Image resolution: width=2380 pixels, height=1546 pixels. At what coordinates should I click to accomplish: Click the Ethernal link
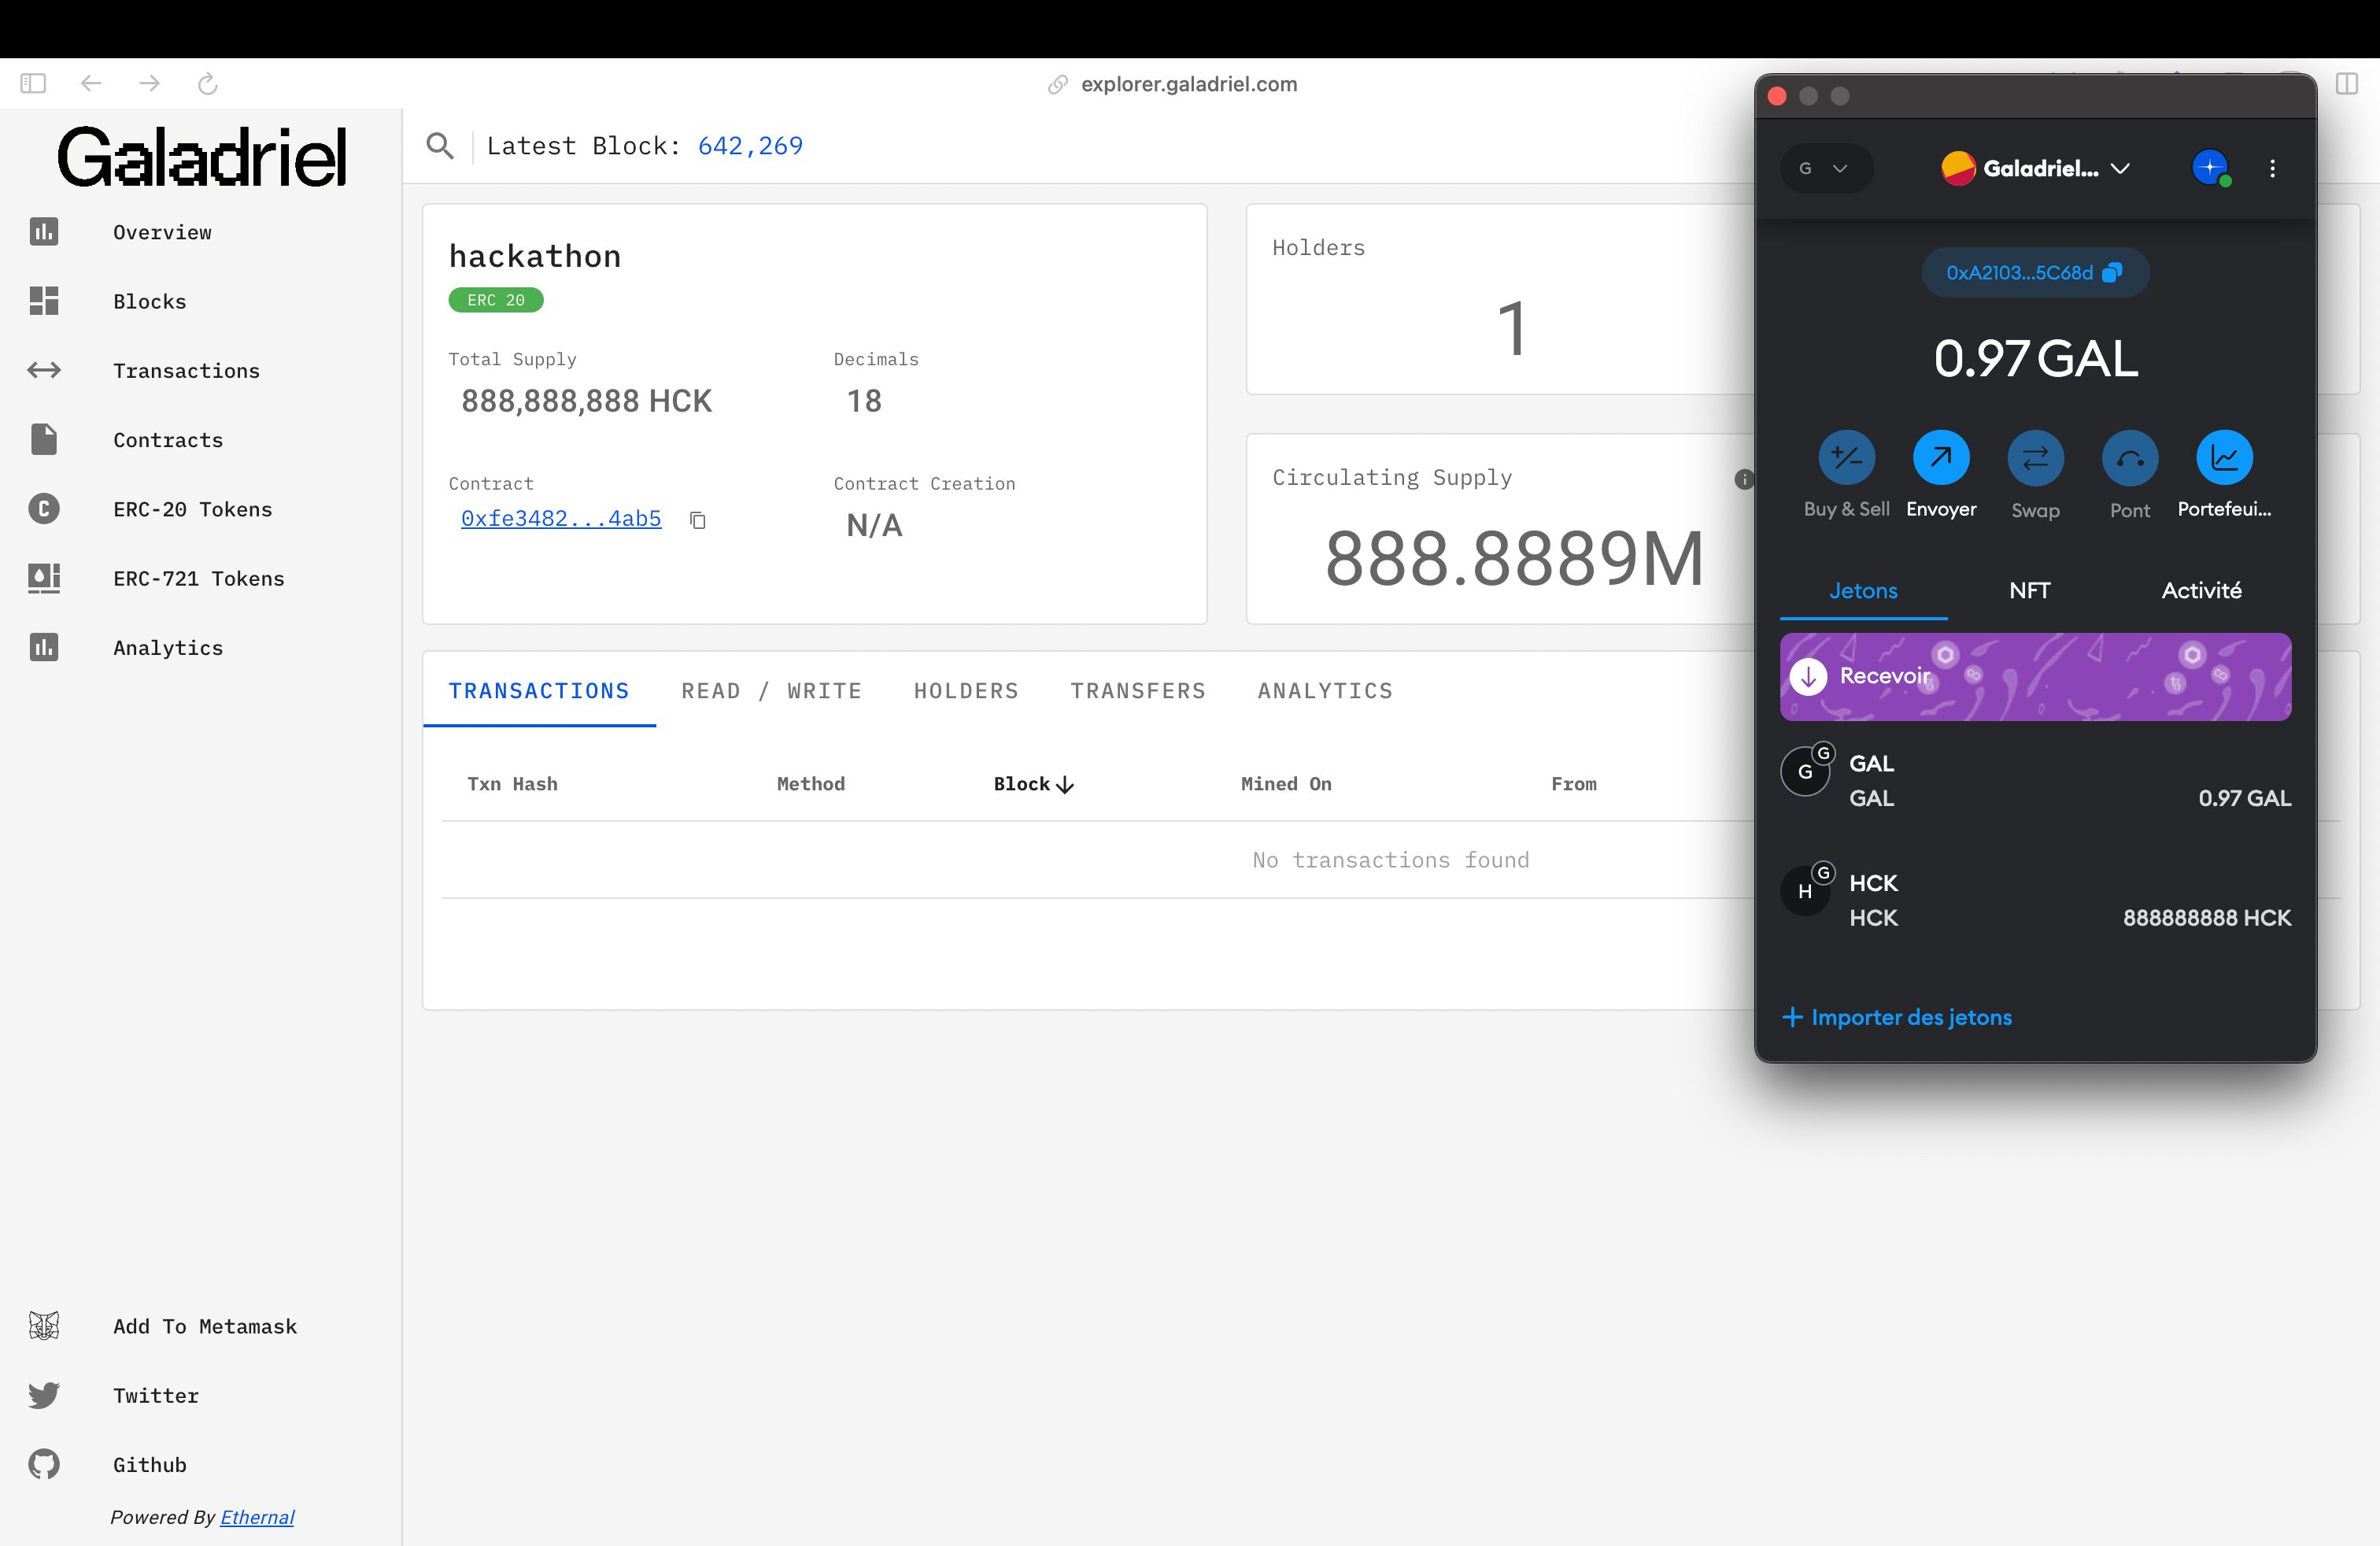click(257, 1517)
